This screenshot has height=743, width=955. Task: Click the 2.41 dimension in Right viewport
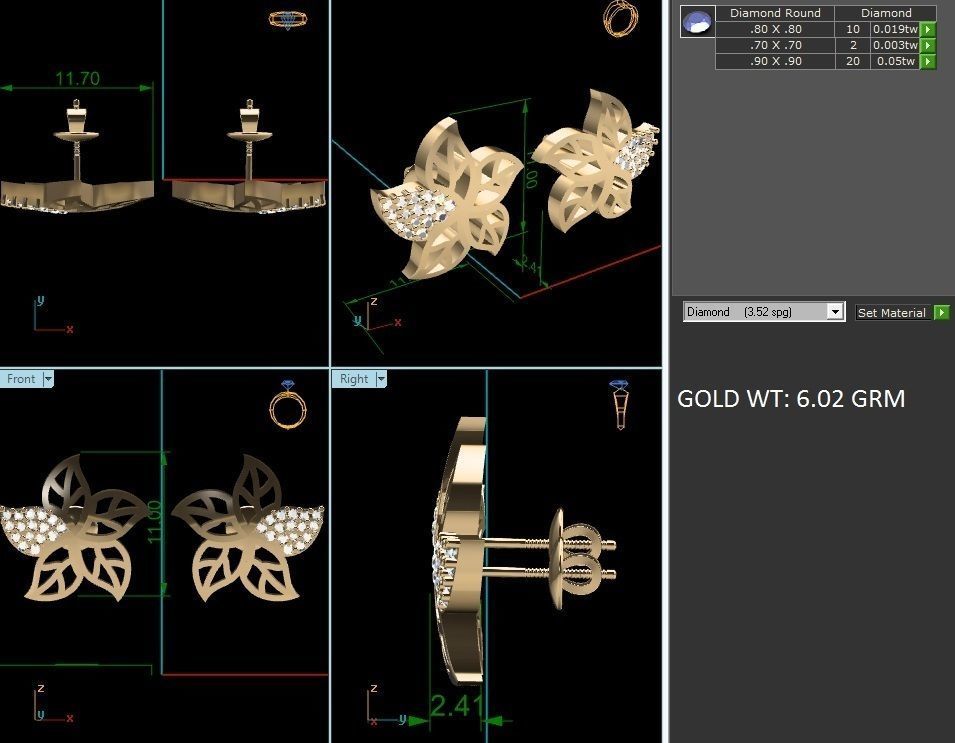457,706
